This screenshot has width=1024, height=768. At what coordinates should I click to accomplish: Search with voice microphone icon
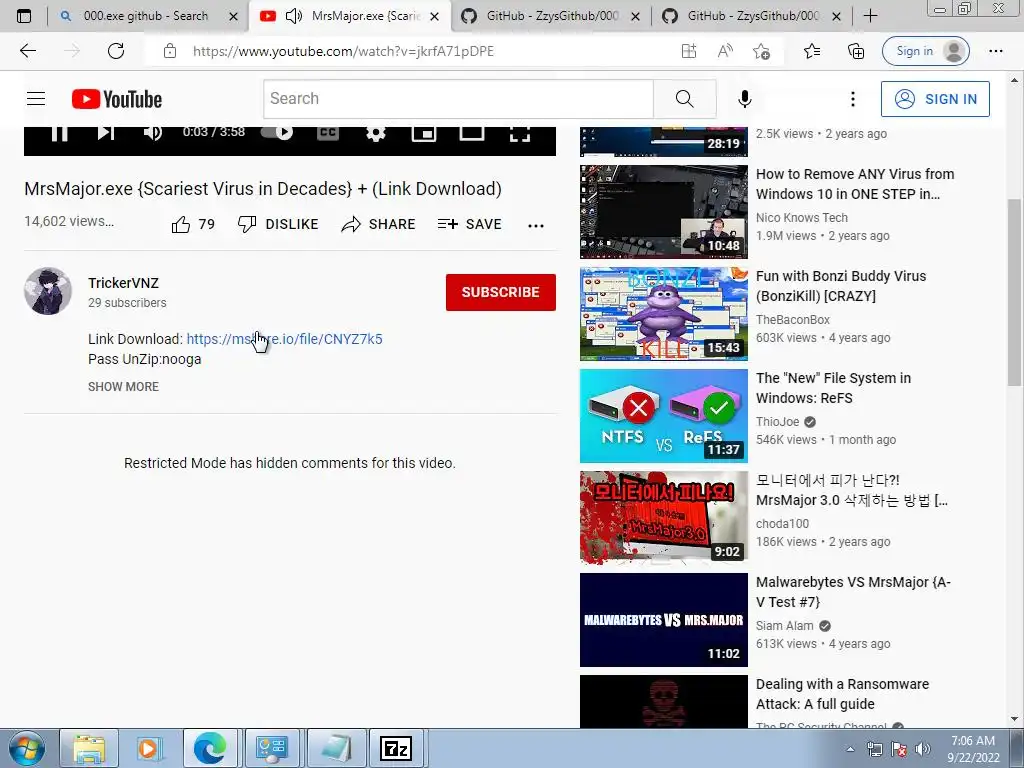(x=744, y=99)
